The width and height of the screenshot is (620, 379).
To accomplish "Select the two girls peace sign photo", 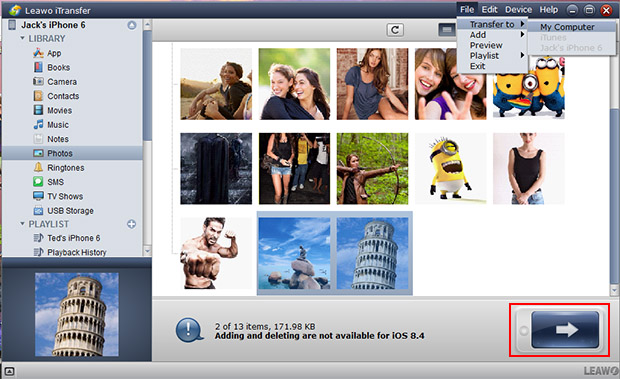I will 450,84.
